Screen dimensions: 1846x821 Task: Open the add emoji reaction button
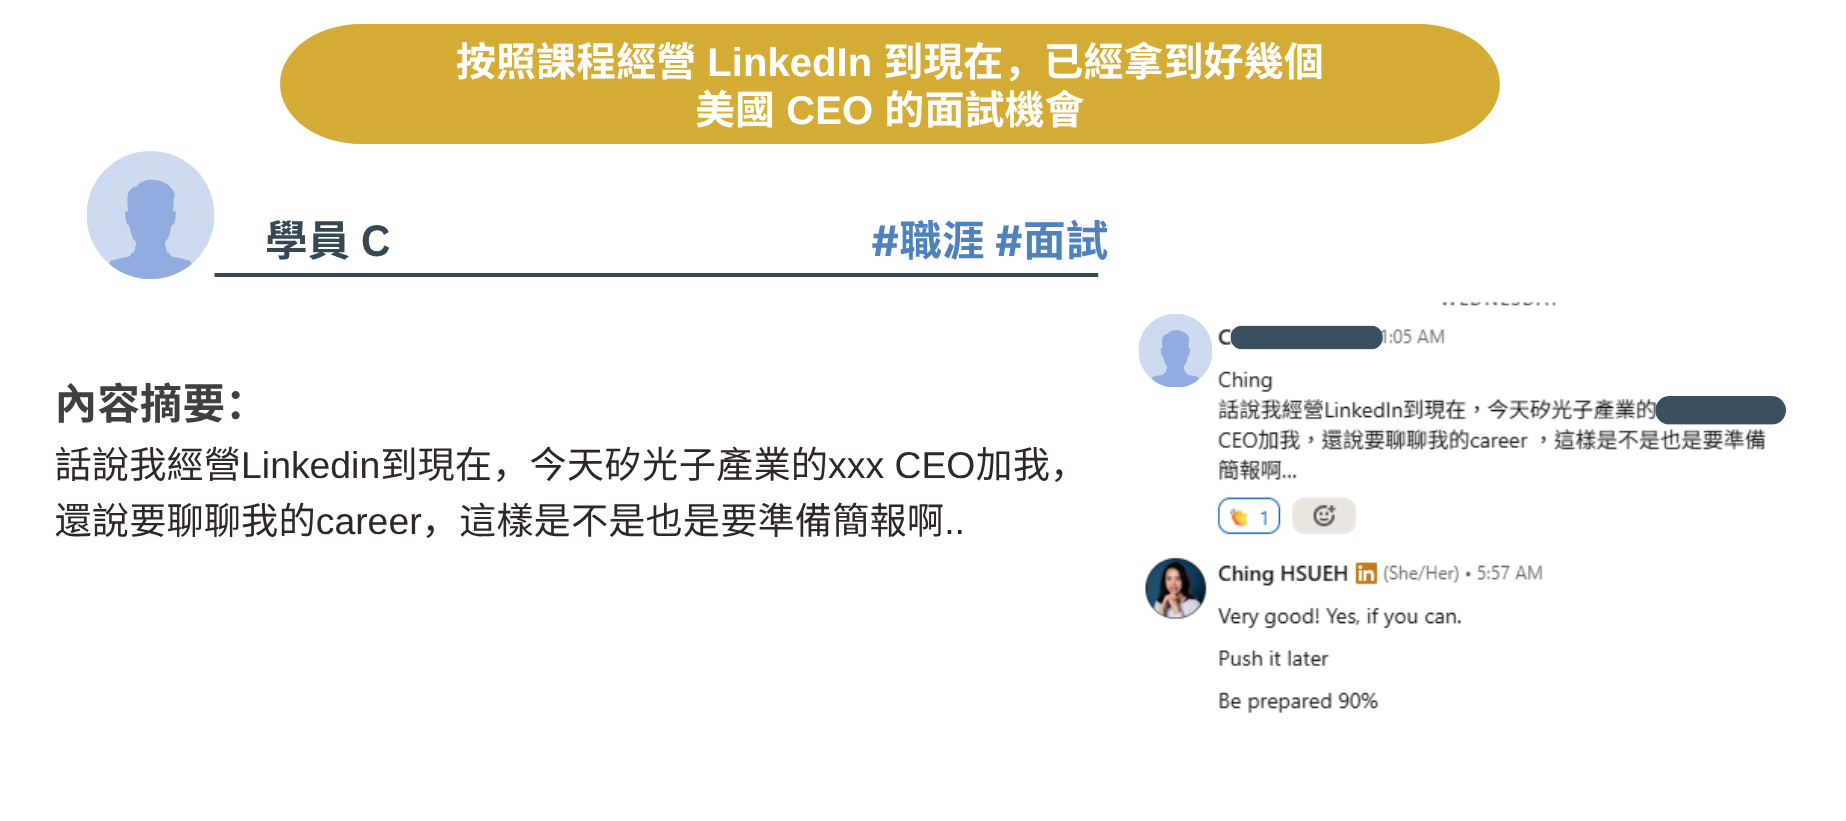coord(1324,516)
